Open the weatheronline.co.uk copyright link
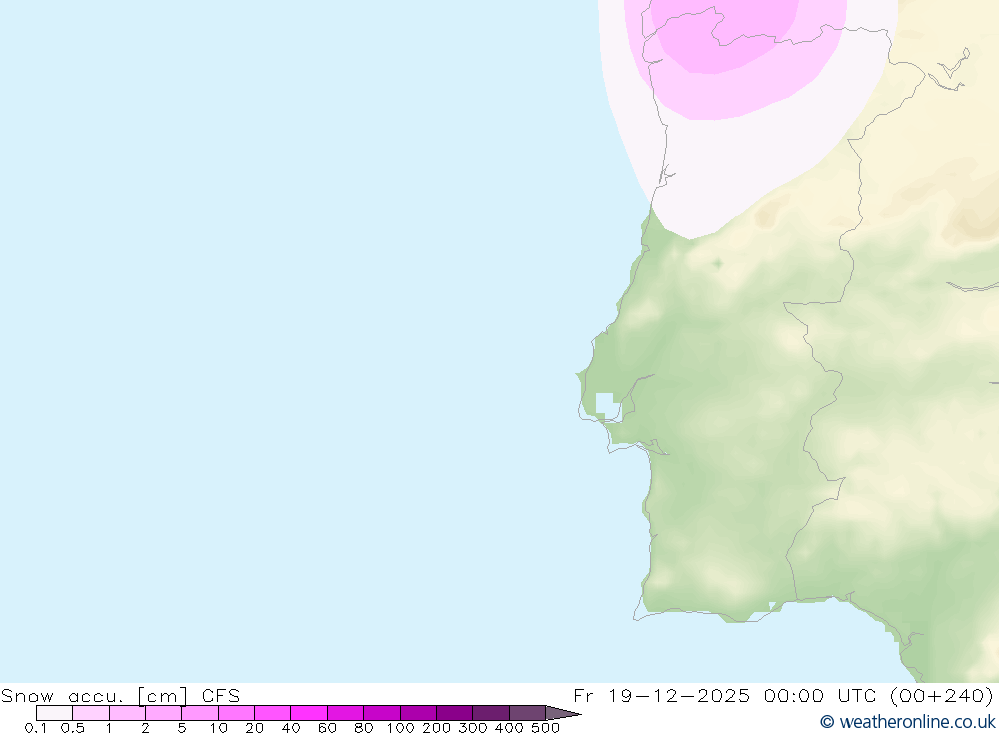Screen dimensions: 1000x733 click(908, 722)
